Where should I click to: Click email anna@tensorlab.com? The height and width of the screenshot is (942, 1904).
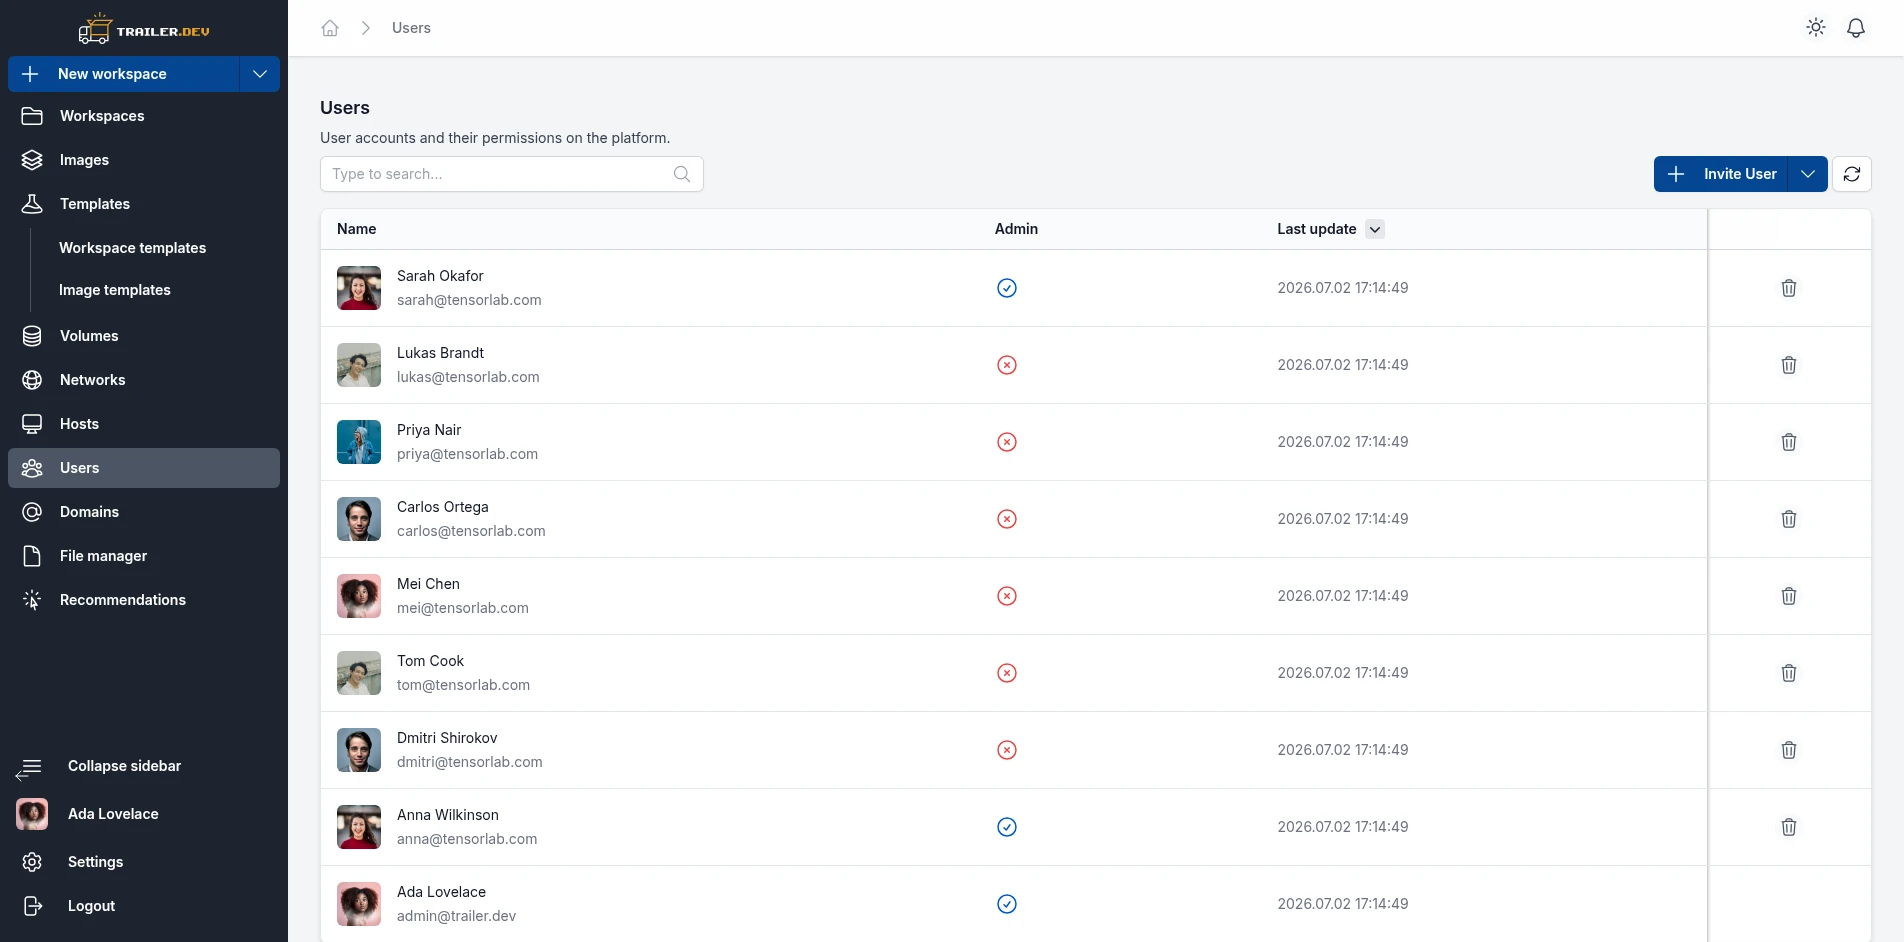[467, 839]
